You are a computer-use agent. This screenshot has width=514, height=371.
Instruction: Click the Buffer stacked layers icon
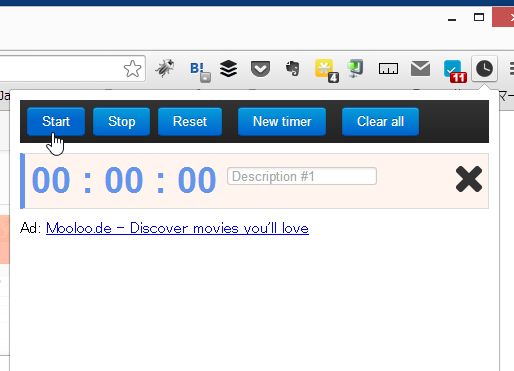229,68
